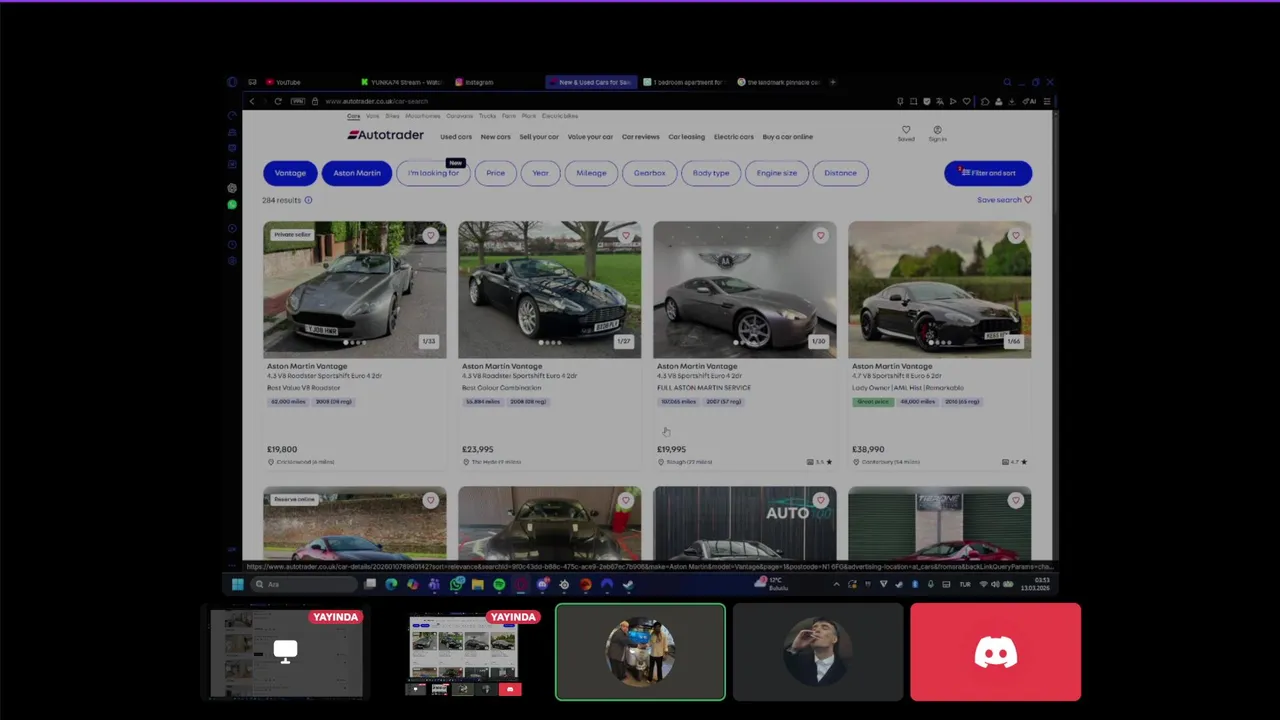
Task: Reload the page with refresh icon
Action: (x=278, y=101)
